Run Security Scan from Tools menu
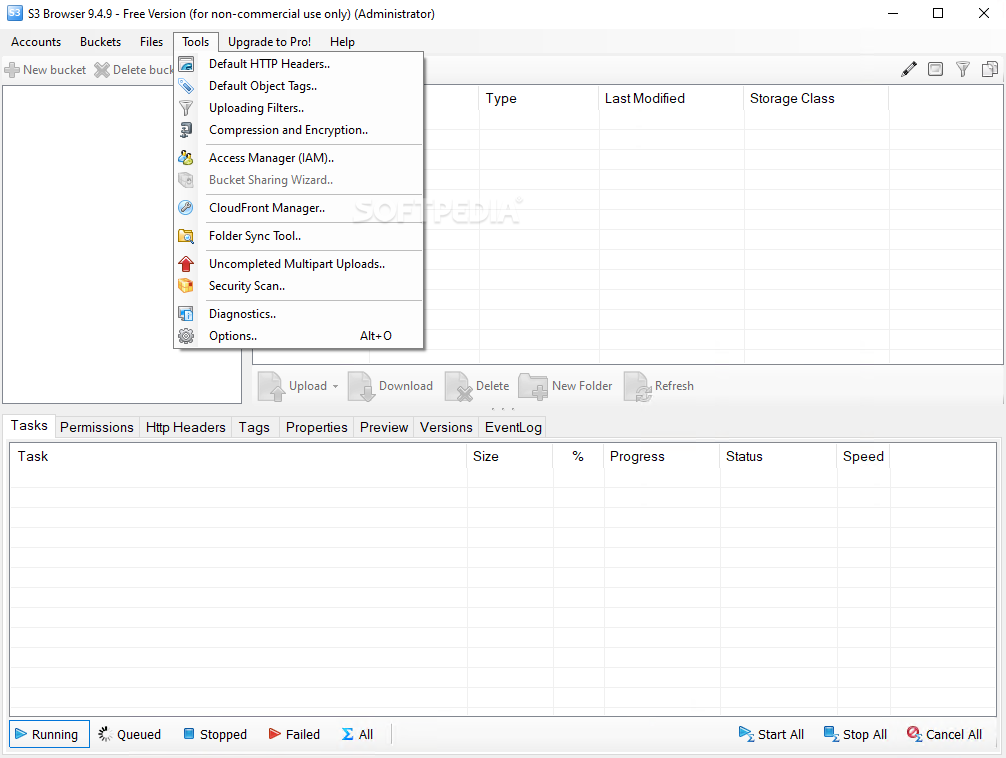This screenshot has height=758, width=1006. (x=298, y=286)
